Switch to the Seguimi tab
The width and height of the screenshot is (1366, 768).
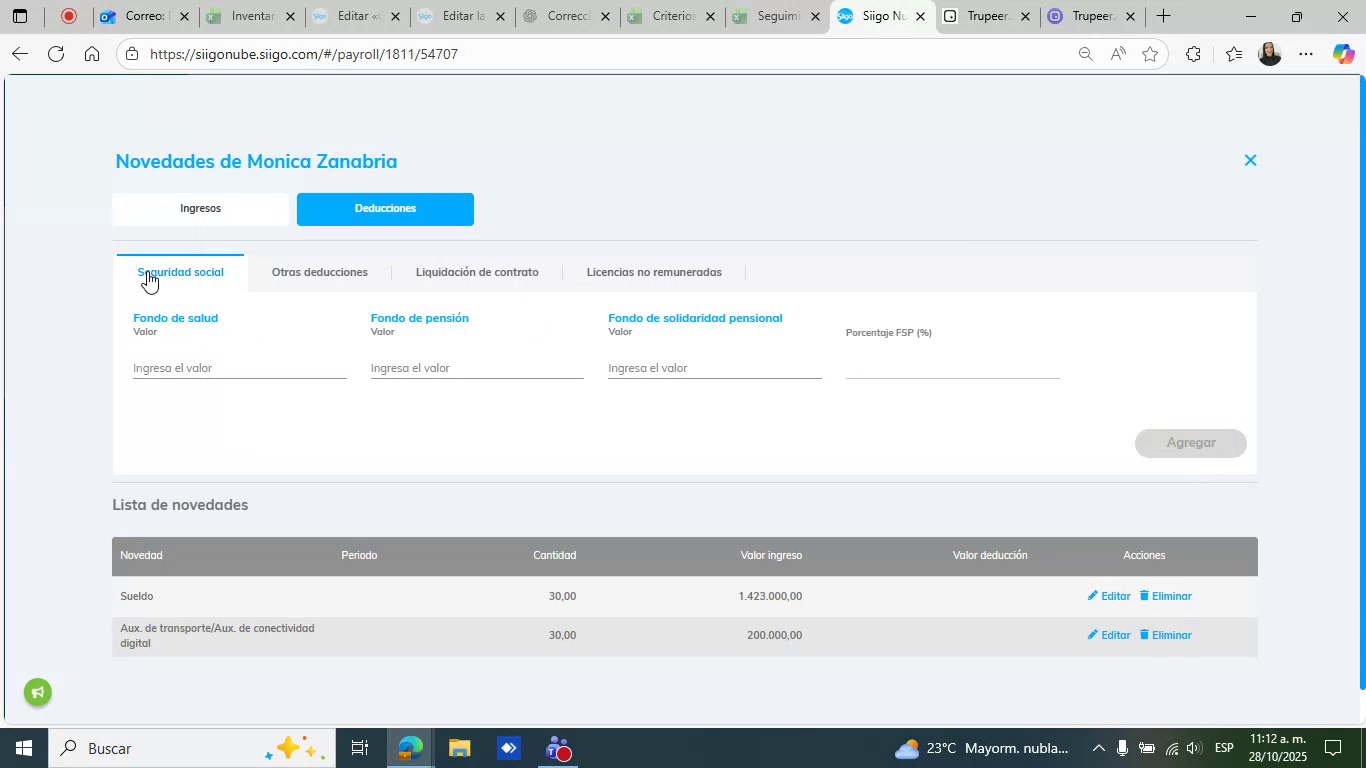click(776, 16)
